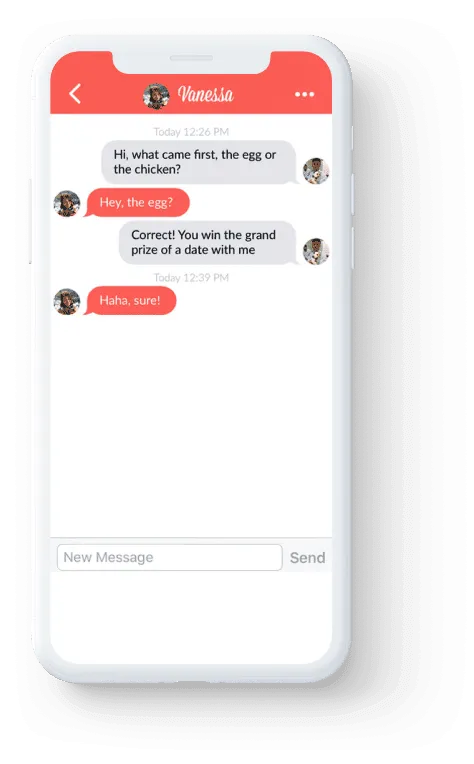Tap the Send button

[x=307, y=557]
